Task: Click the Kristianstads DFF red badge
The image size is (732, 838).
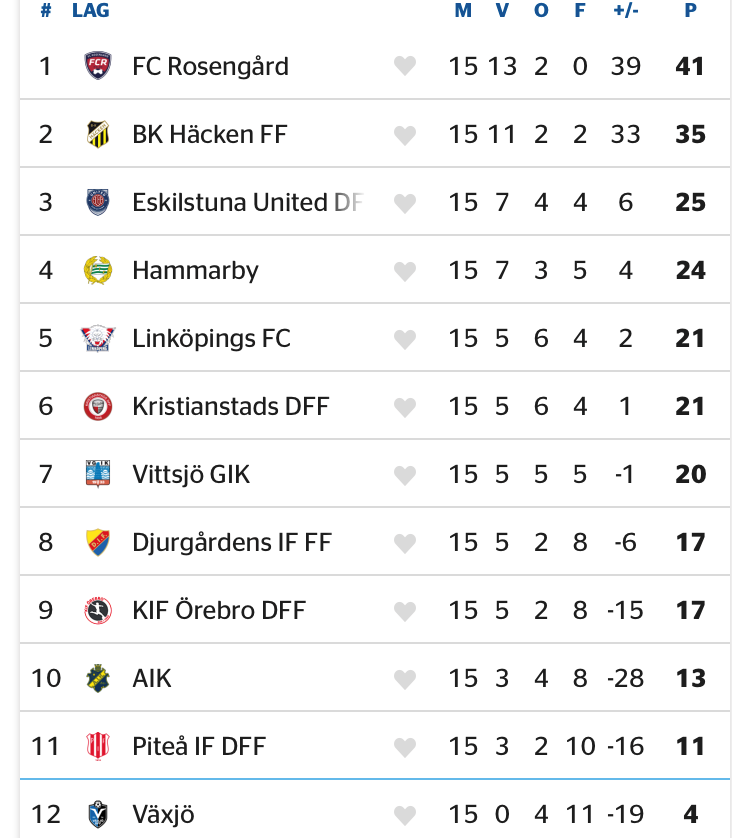Action: [x=97, y=407]
